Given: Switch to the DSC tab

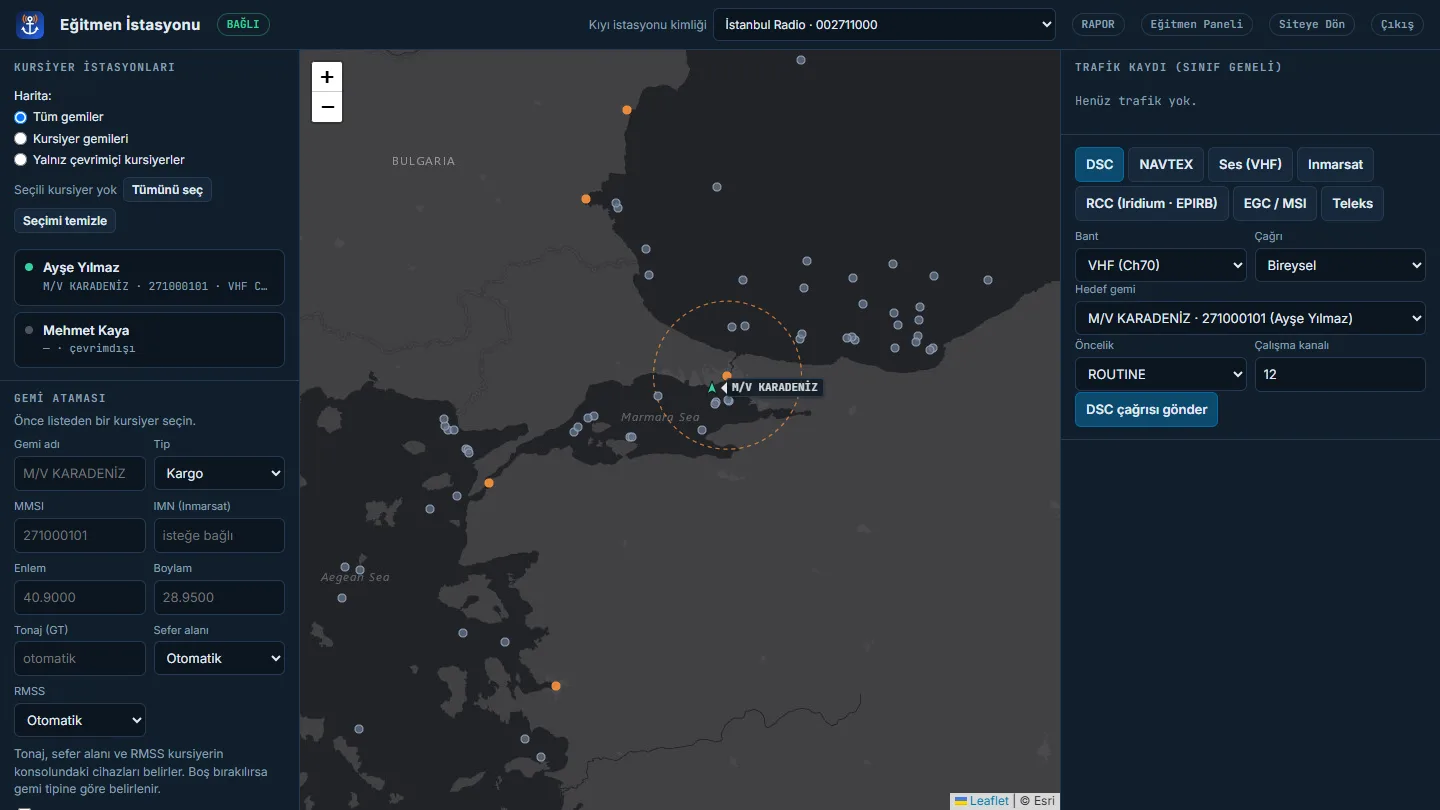Looking at the screenshot, I should (x=1100, y=164).
